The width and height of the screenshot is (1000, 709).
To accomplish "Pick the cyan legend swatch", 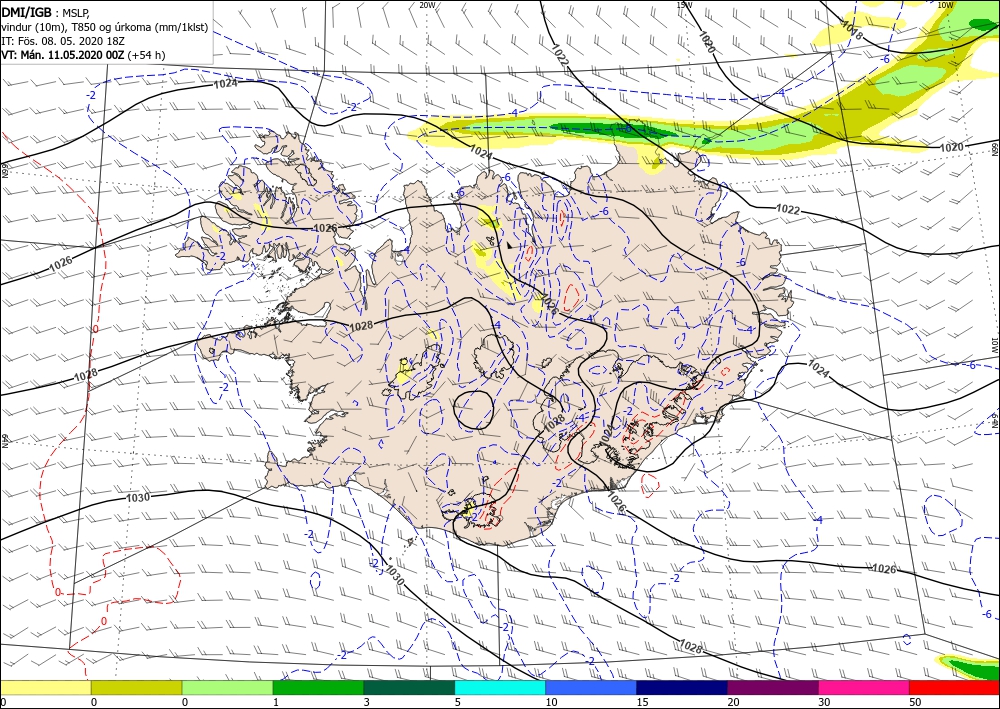I will [500, 688].
